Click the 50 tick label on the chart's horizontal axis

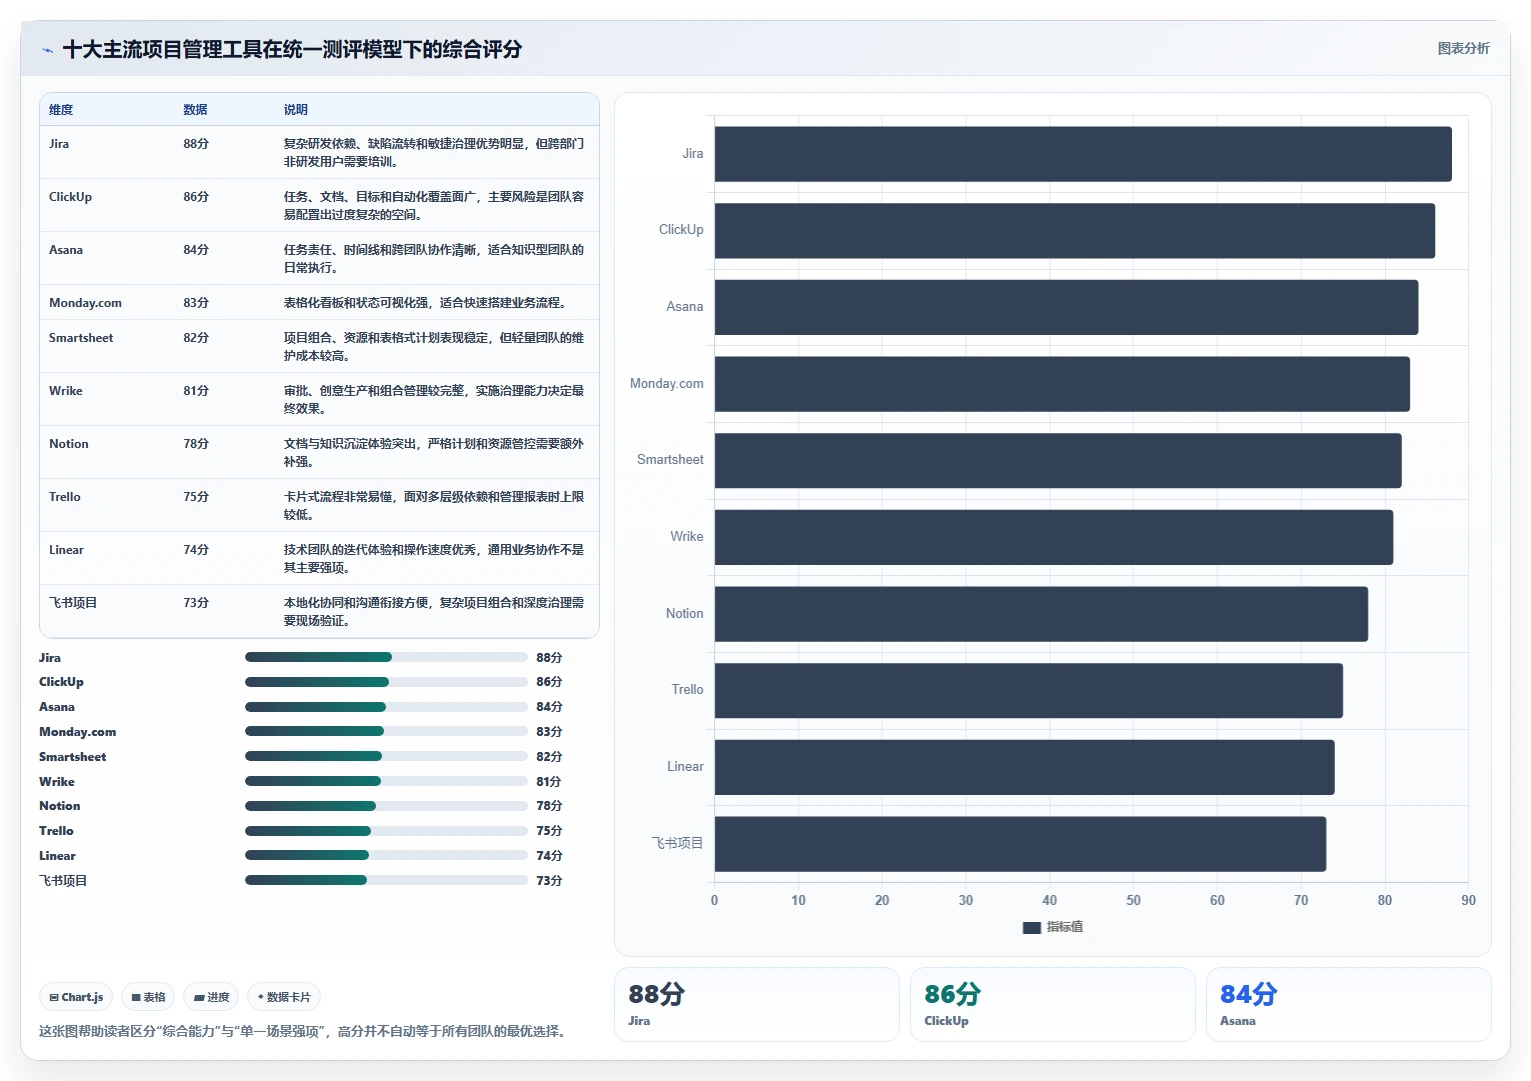tap(1133, 900)
